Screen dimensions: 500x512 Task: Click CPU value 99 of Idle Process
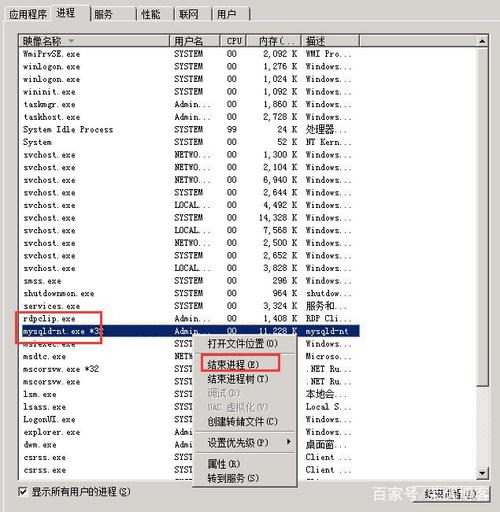(x=232, y=129)
